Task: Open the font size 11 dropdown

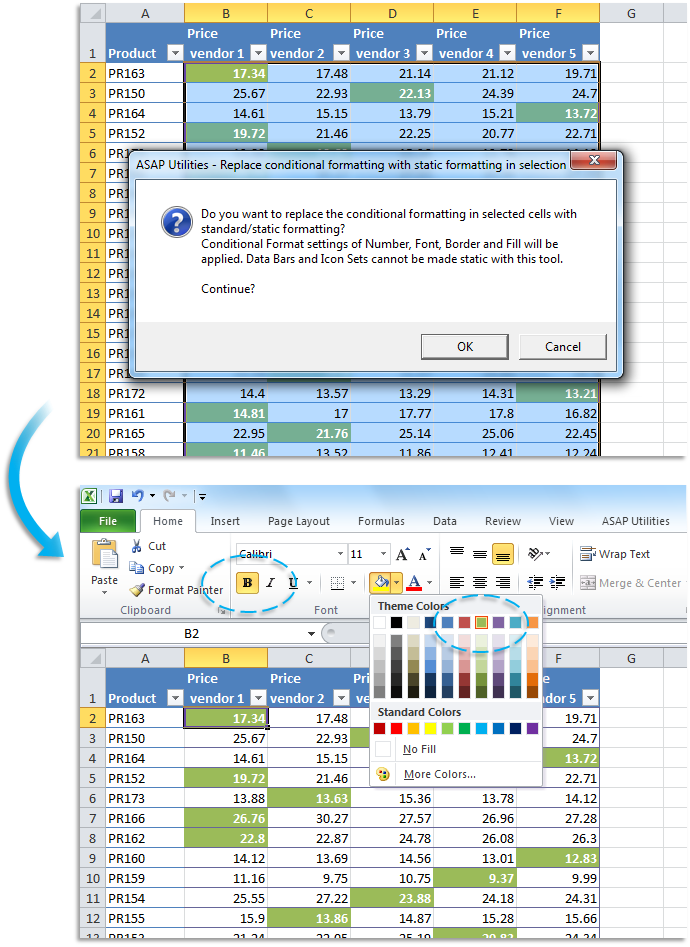Action: (383, 554)
